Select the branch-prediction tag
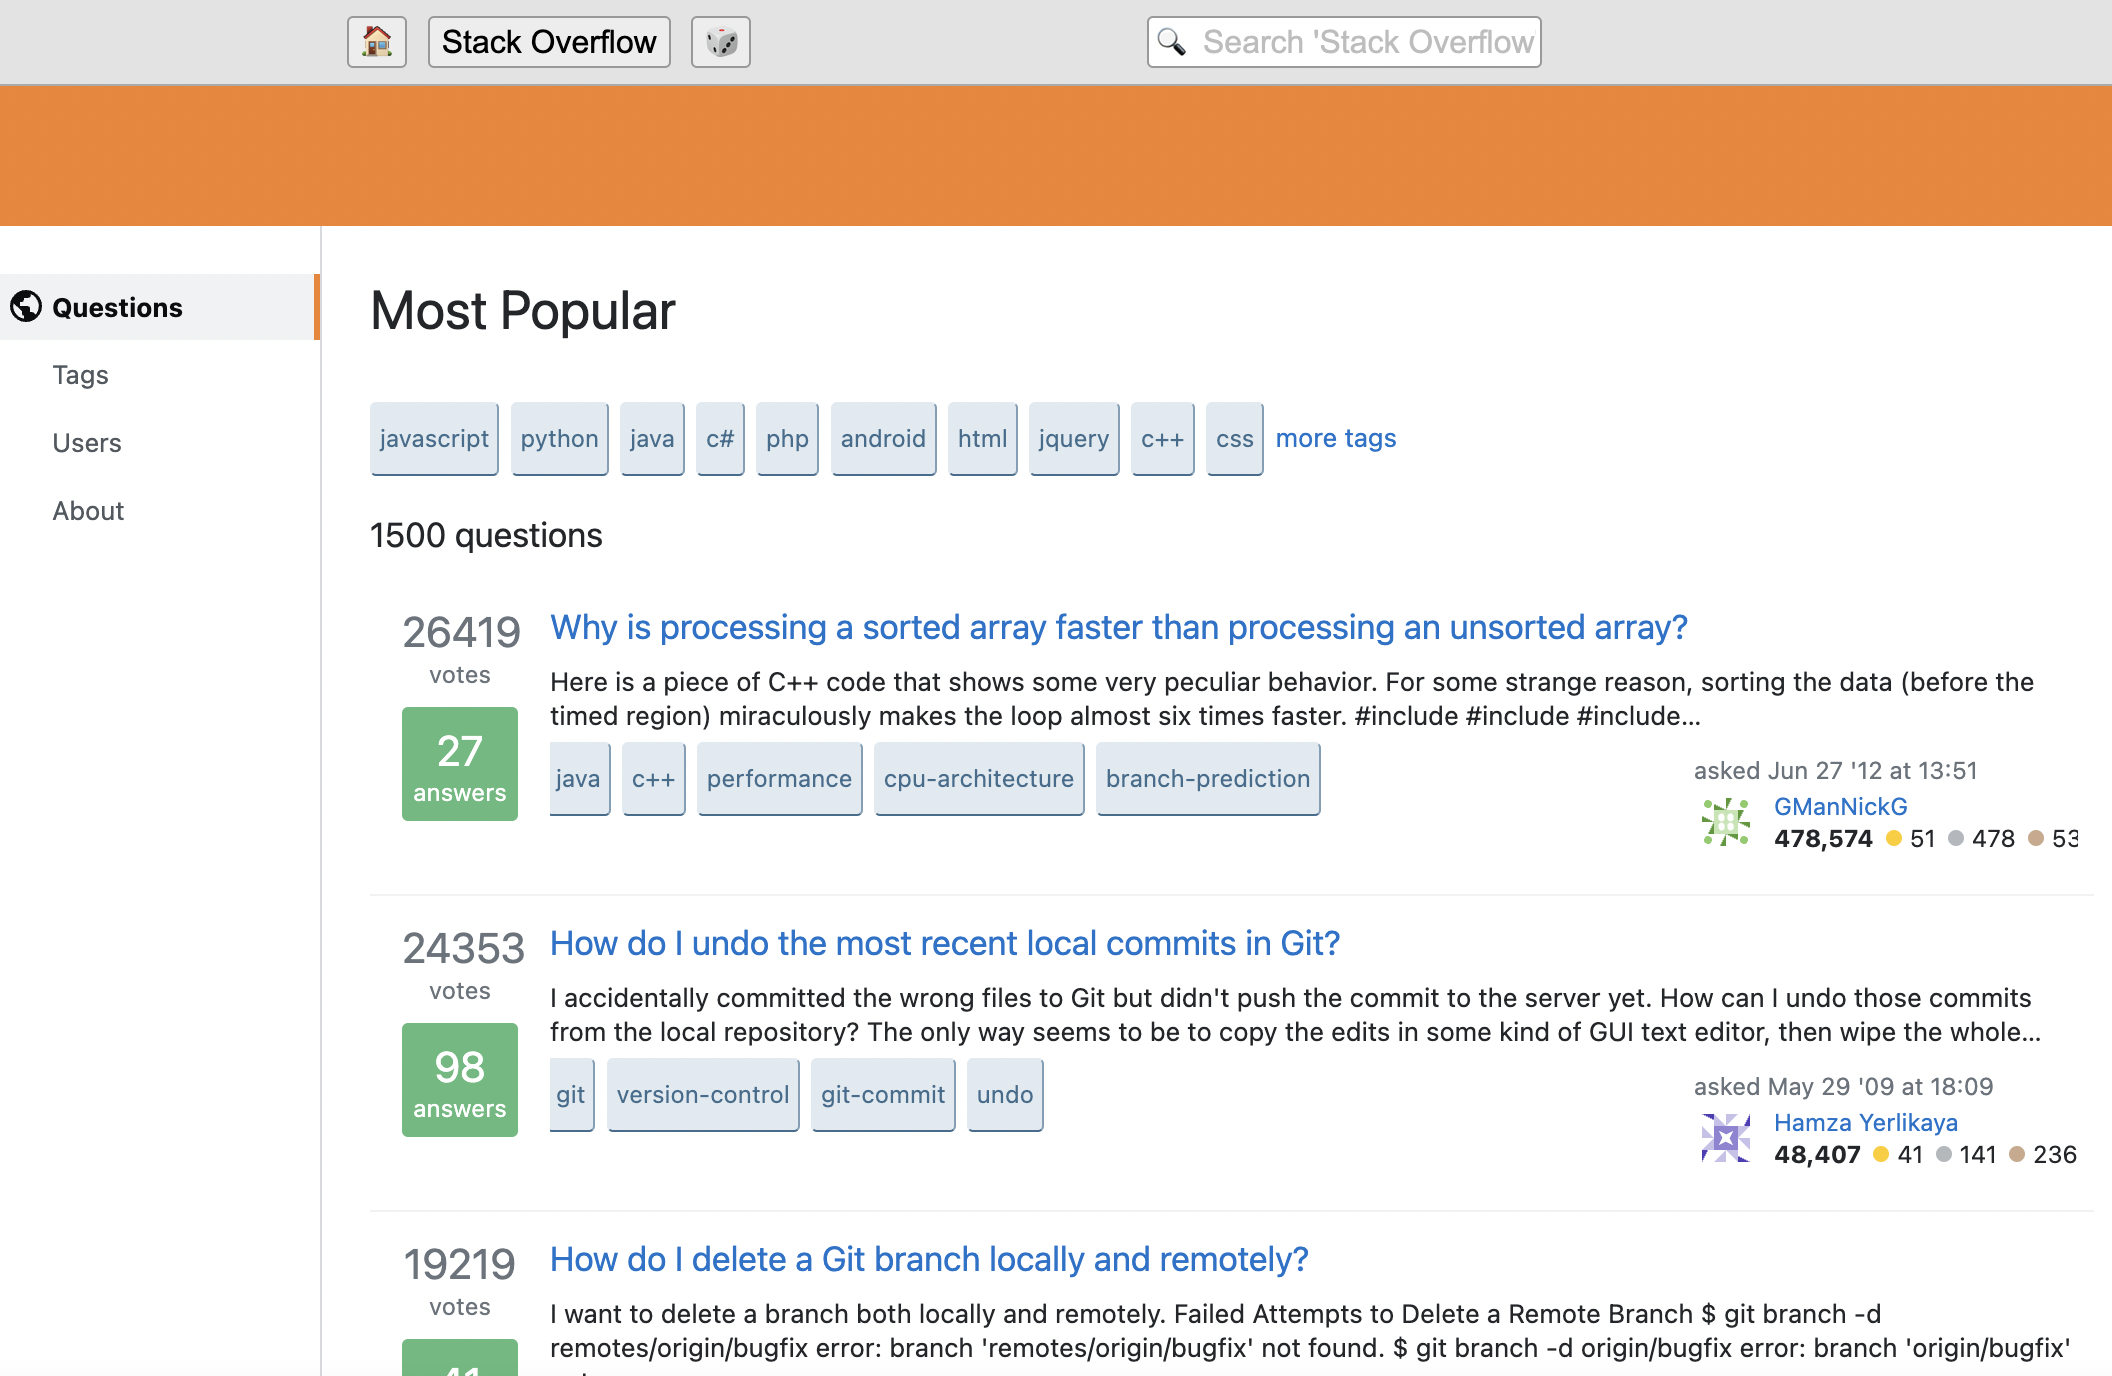 [1208, 779]
